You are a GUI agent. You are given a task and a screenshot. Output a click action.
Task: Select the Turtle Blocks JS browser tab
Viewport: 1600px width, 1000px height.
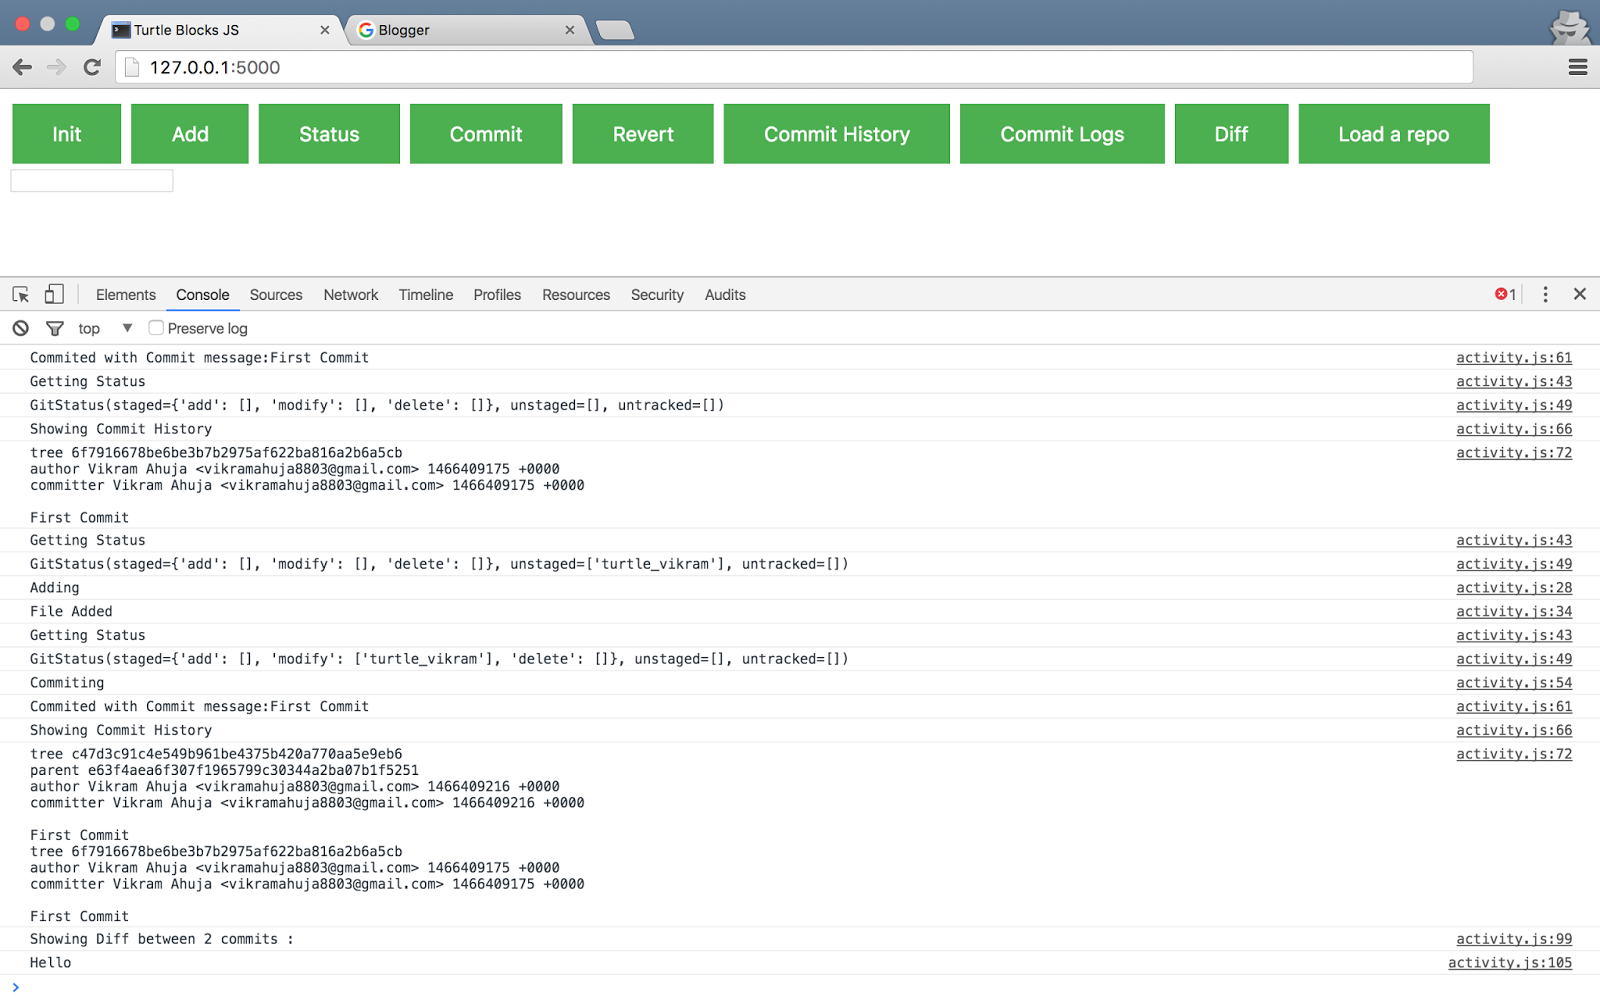(x=220, y=30)
